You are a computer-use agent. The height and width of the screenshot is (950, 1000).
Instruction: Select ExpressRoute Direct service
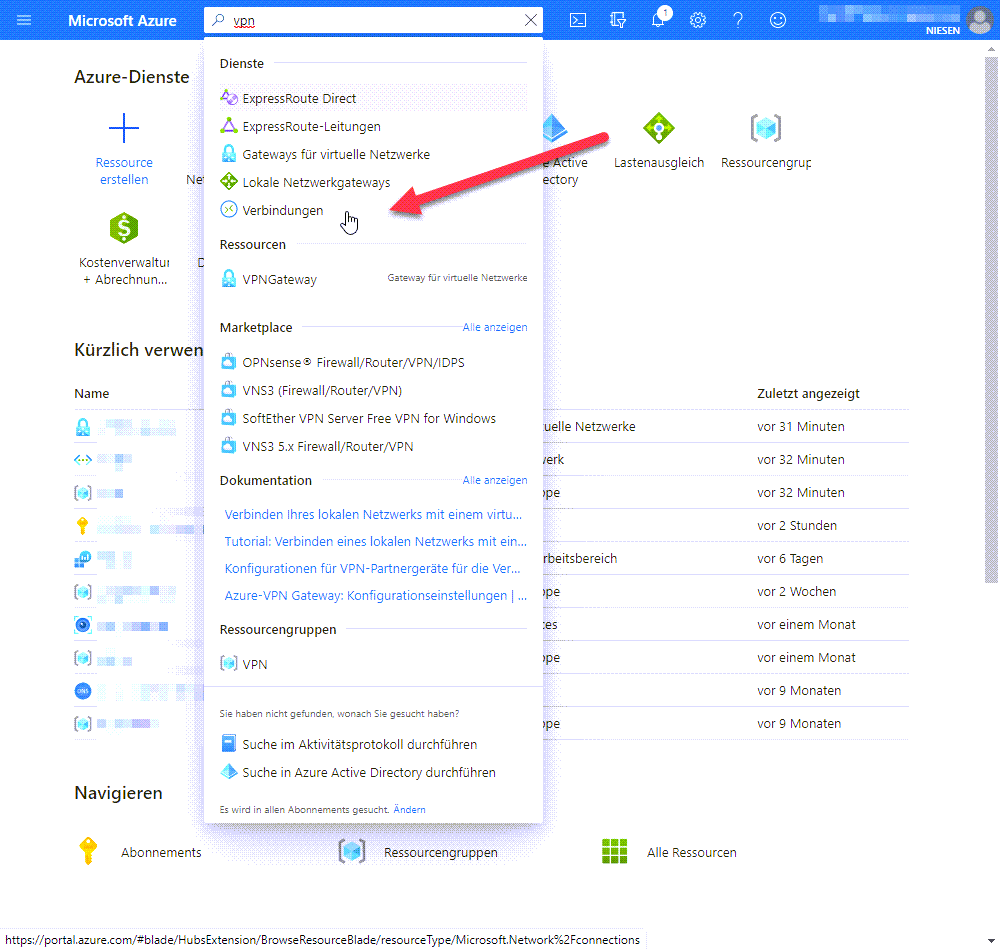point(373,98)
